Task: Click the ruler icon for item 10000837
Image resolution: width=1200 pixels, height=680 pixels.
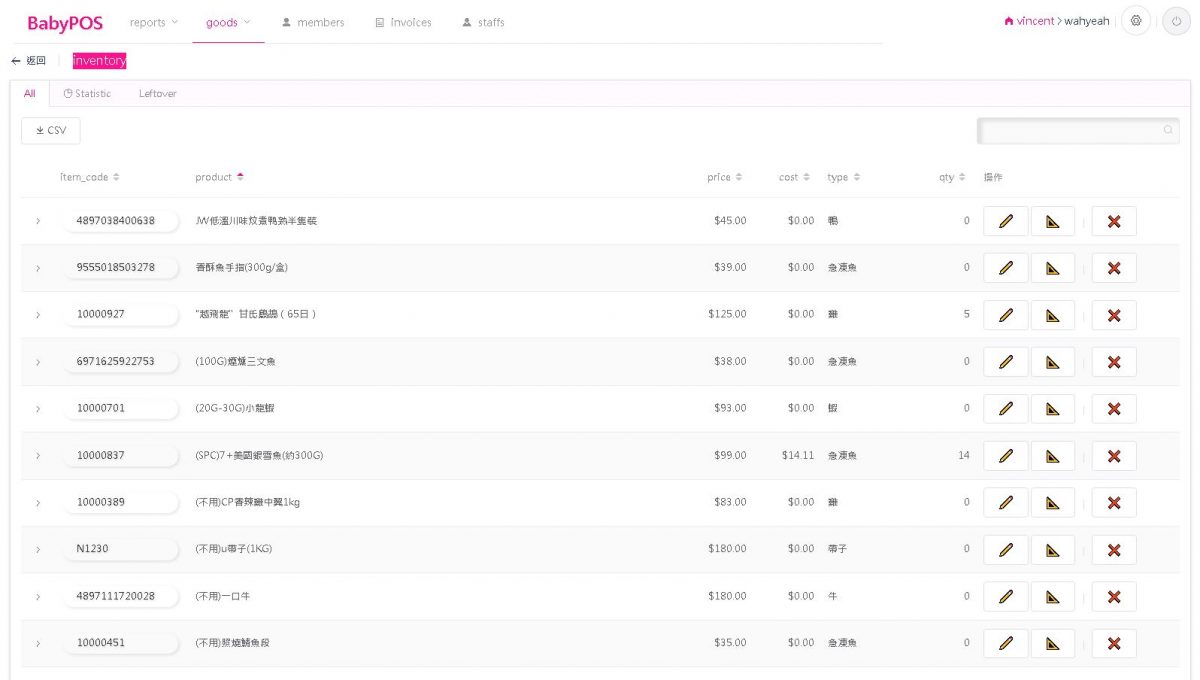Action: [1052, 456]
